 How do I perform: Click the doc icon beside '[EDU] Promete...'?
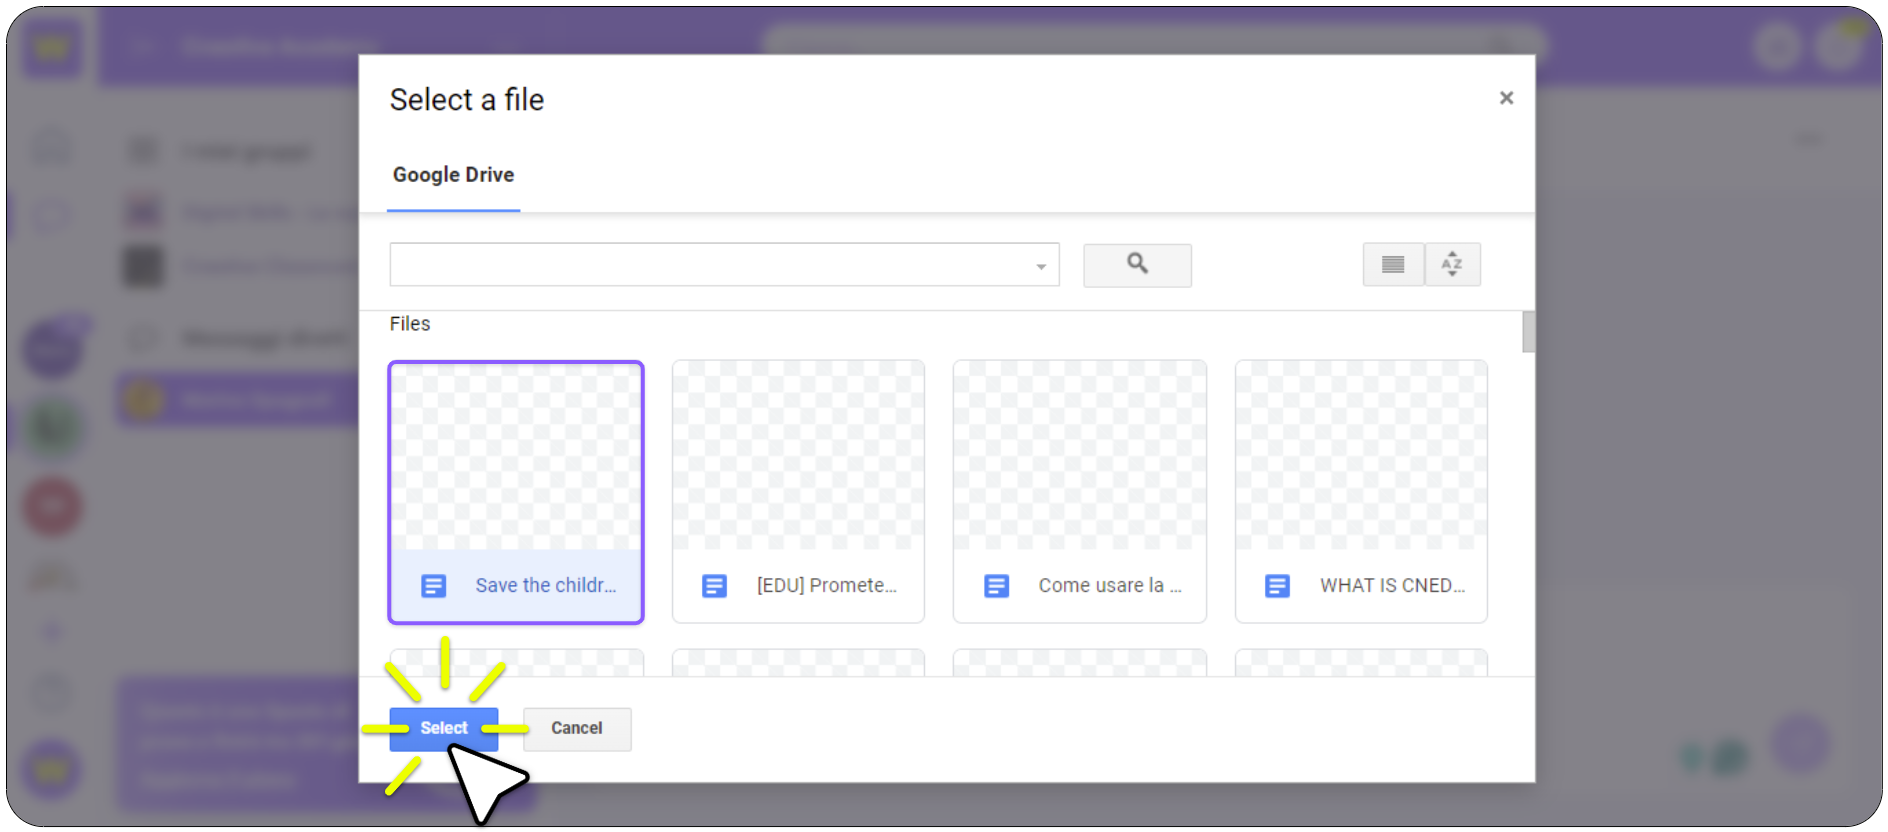(715, 586)
